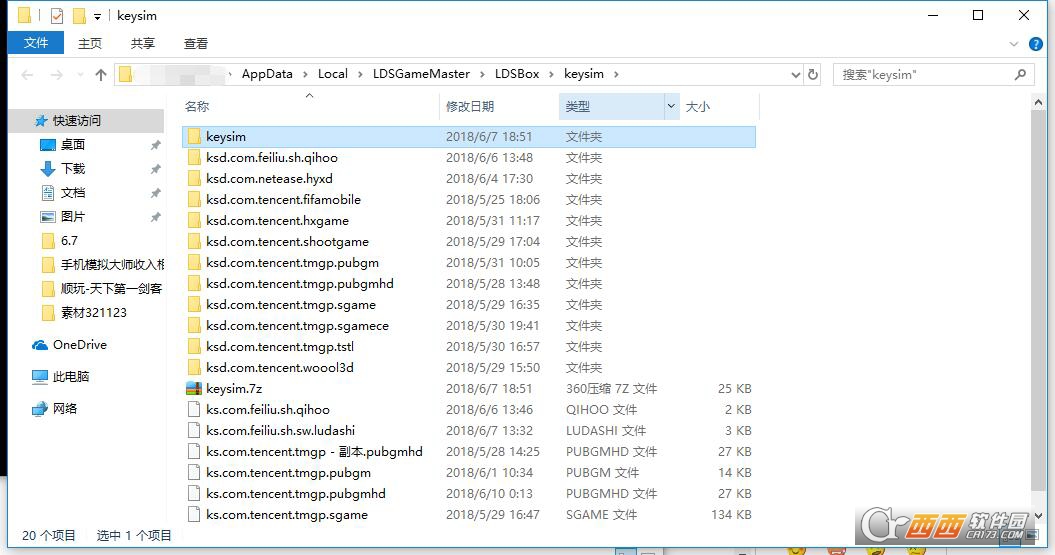
Task: Expand the chevron after keysim in path
Action: pos(616,74)
